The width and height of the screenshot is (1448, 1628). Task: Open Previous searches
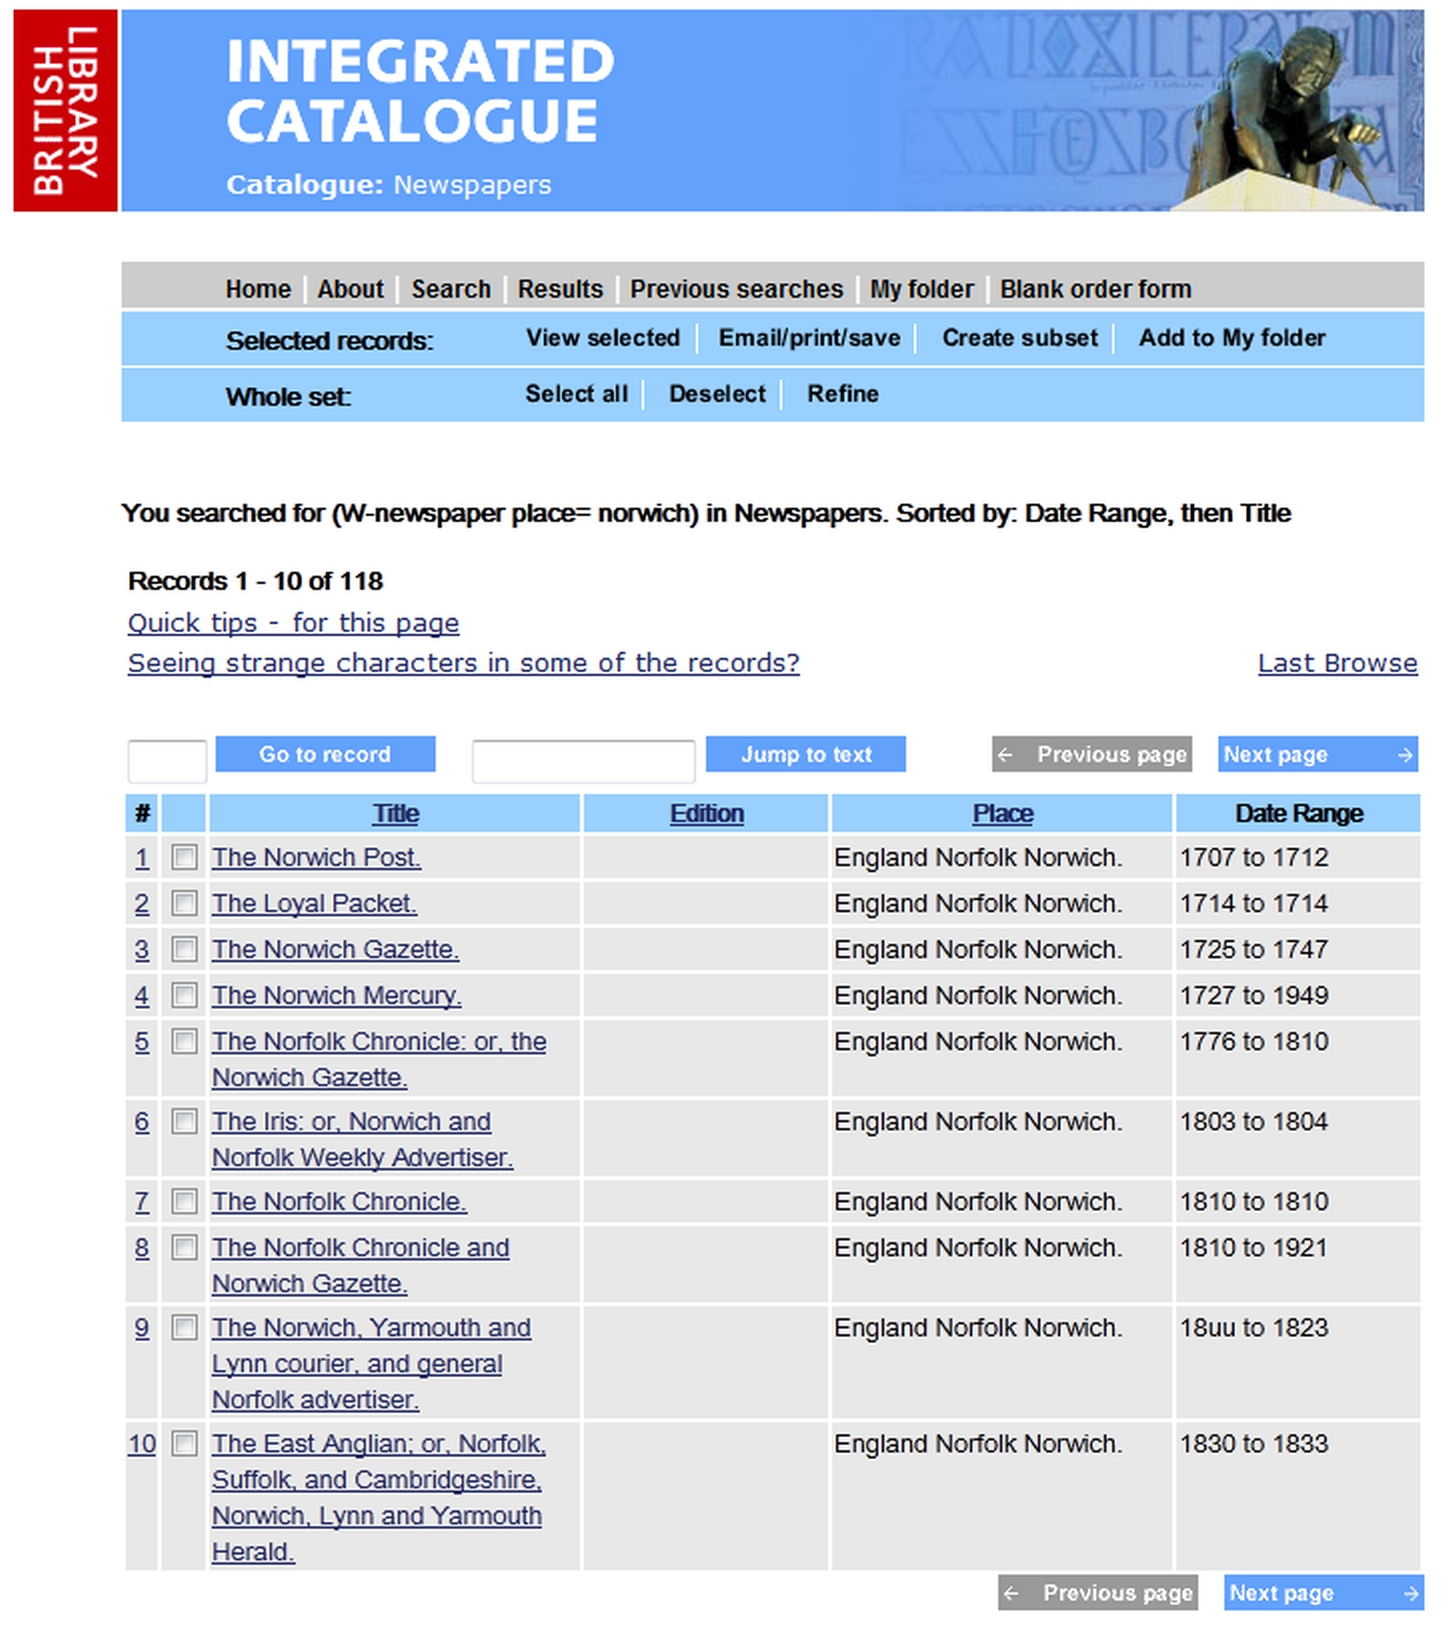736,289
